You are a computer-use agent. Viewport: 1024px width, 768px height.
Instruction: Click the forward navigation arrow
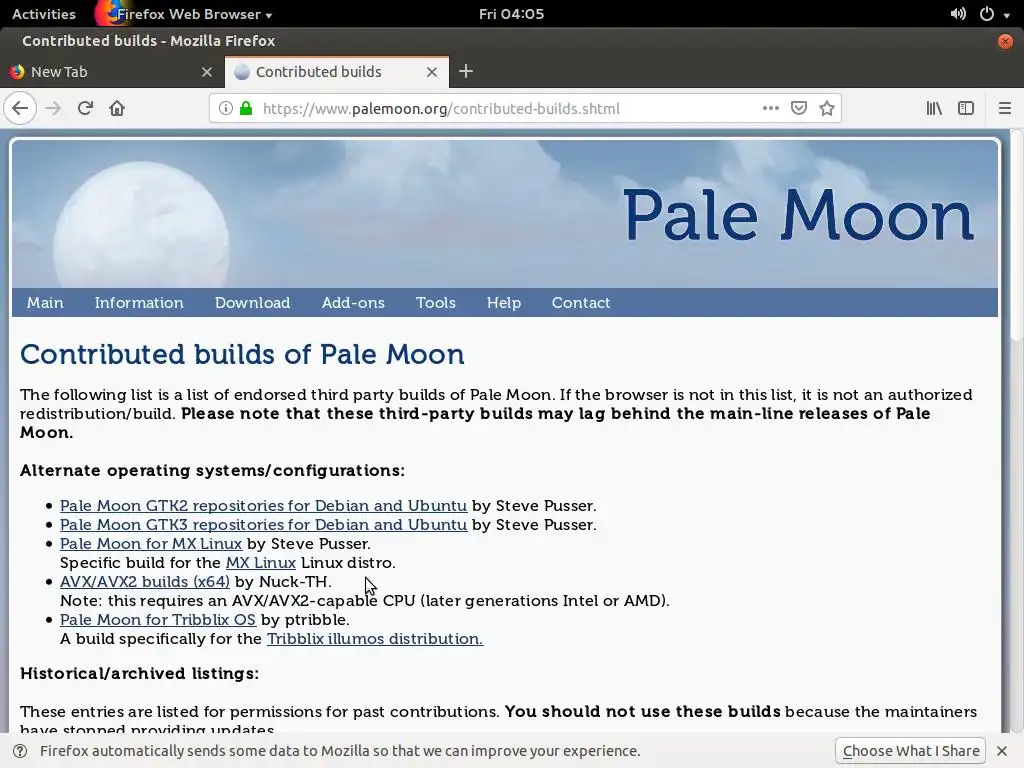pos(53,108)
